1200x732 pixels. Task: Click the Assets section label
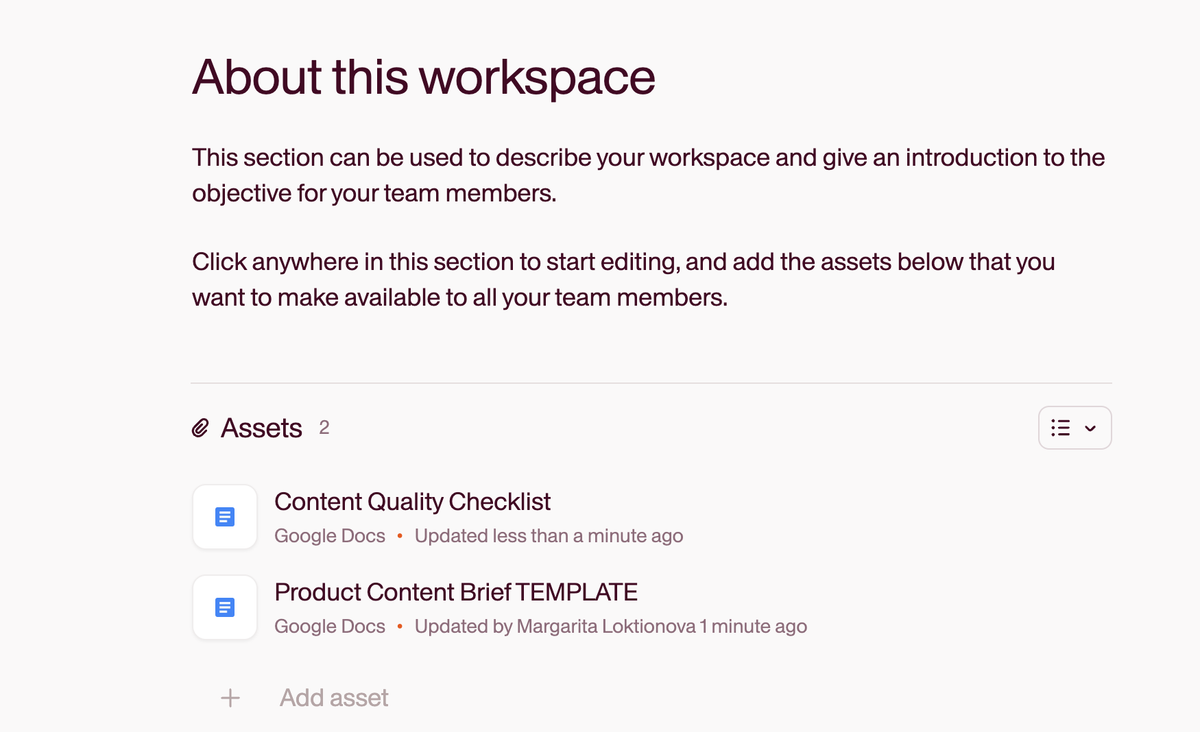click(x=261, y=428)
